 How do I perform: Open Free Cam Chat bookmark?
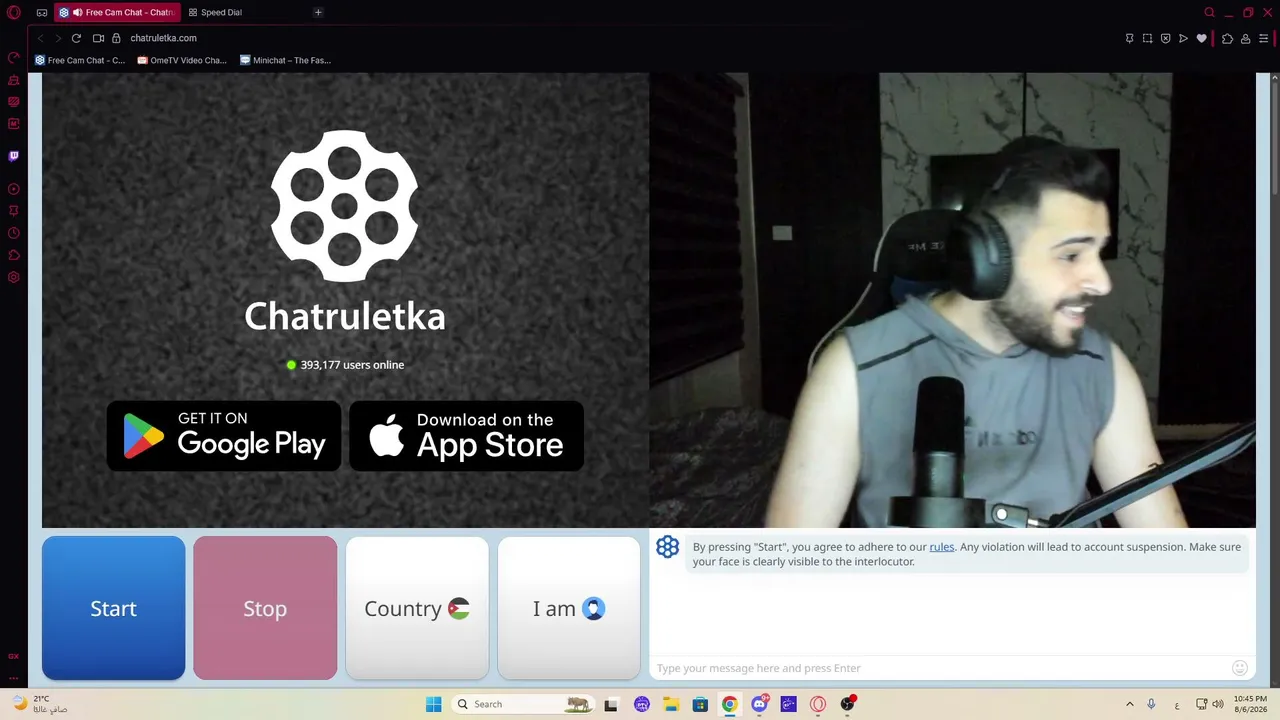[x=80, y=60]
